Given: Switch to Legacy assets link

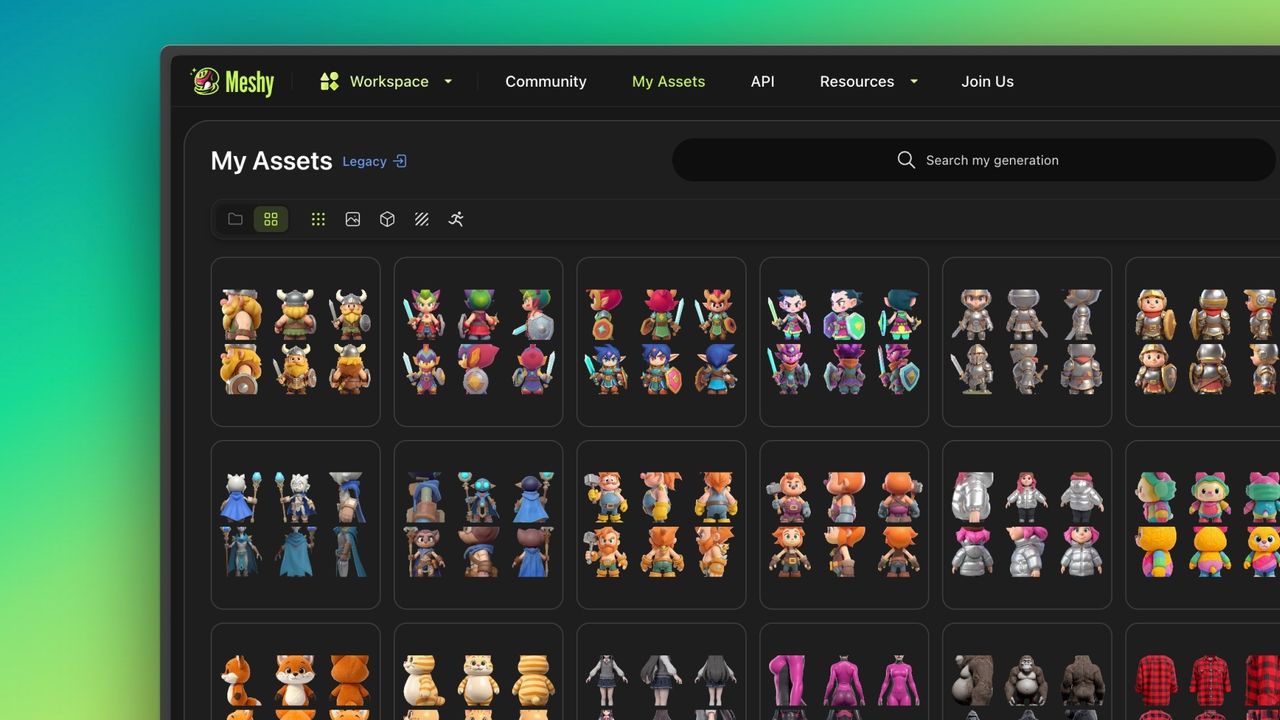Looking at the screenshot, I should (364, 161).
